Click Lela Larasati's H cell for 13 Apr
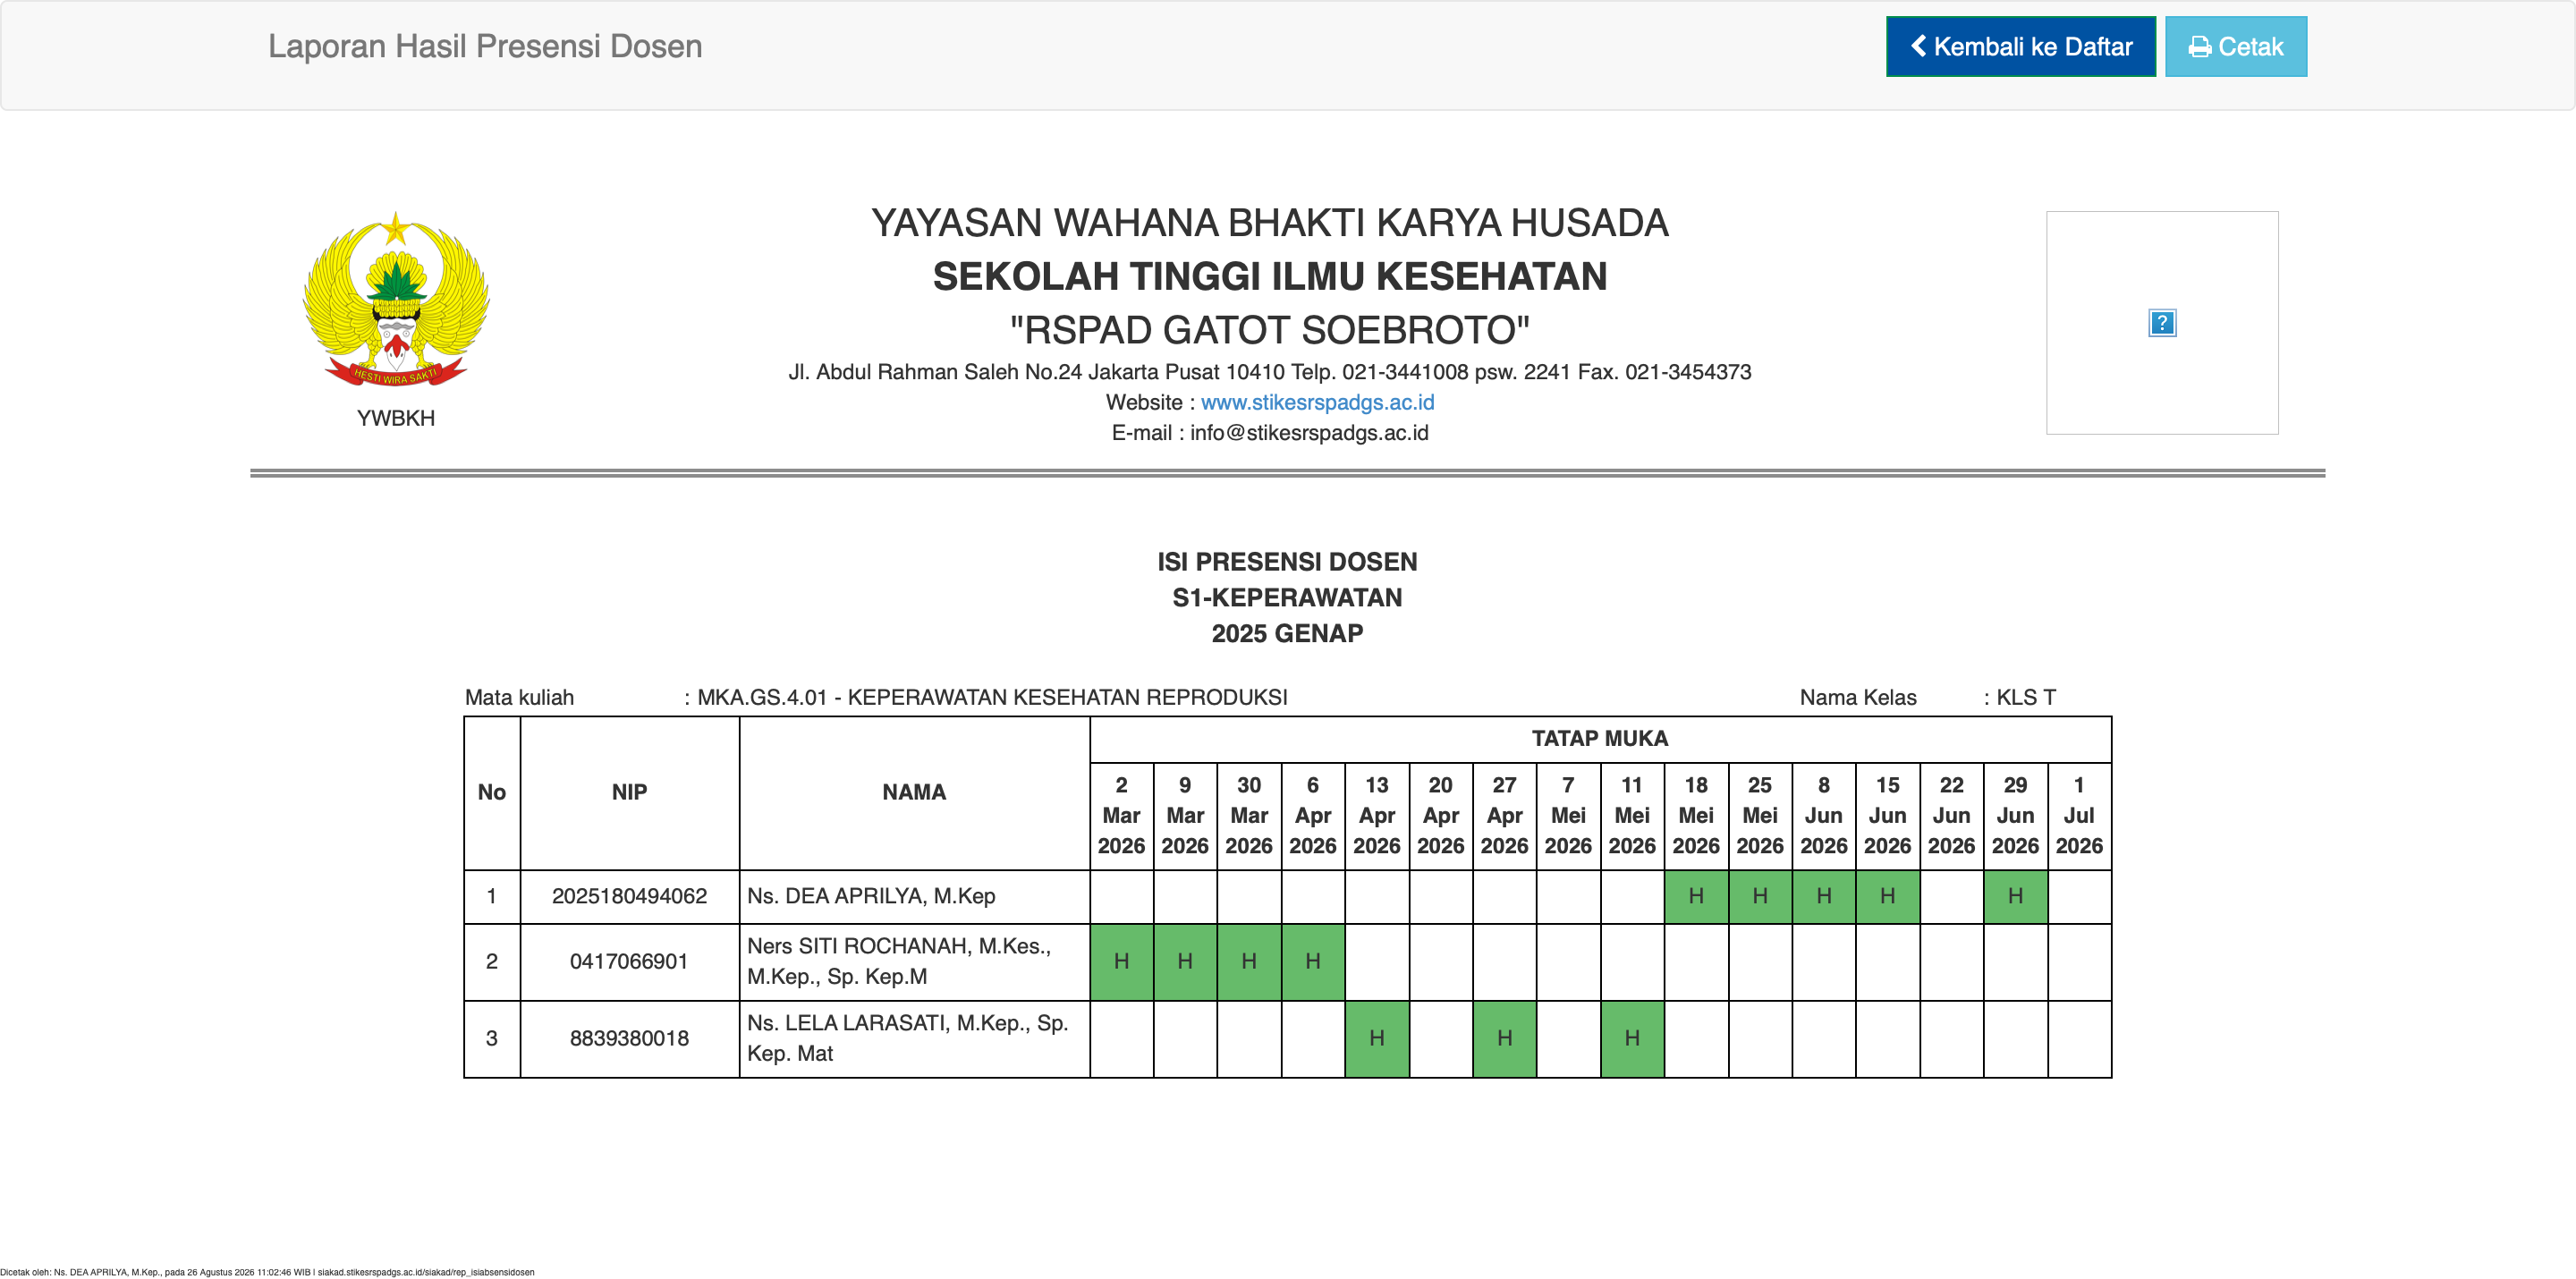Image resolution: width=2576 pixels, height=1279 pixels. click(1377, 1039)
